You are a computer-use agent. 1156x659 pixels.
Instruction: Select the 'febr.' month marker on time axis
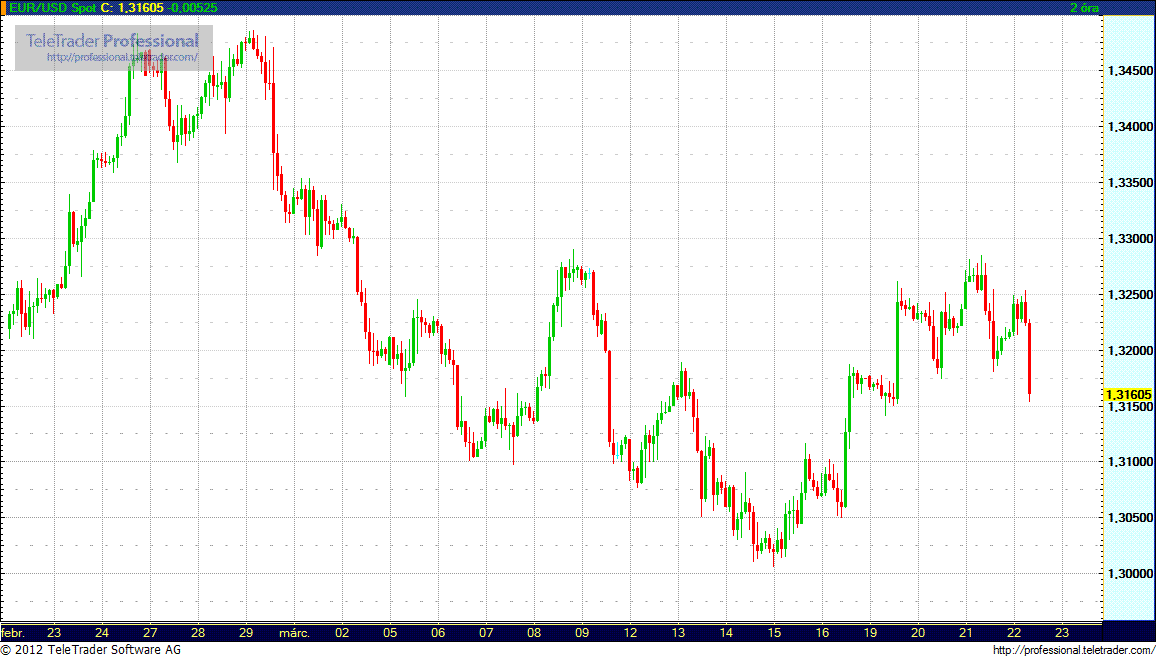12,633
